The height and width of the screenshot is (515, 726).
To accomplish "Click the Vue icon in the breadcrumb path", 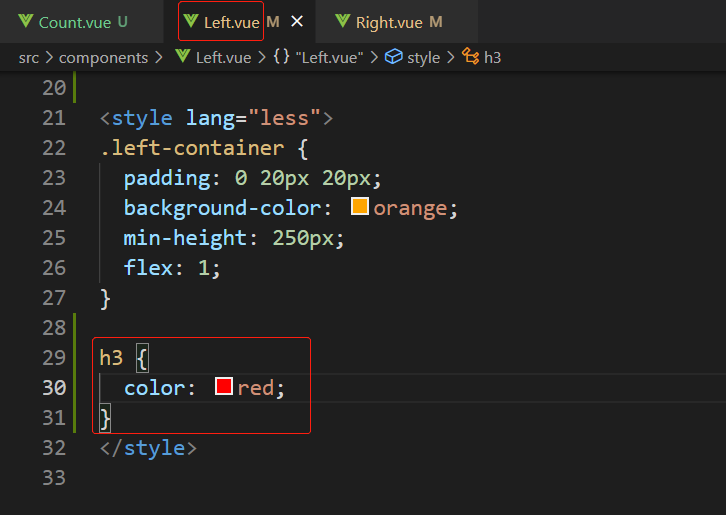I will click(x=182, y=57).
